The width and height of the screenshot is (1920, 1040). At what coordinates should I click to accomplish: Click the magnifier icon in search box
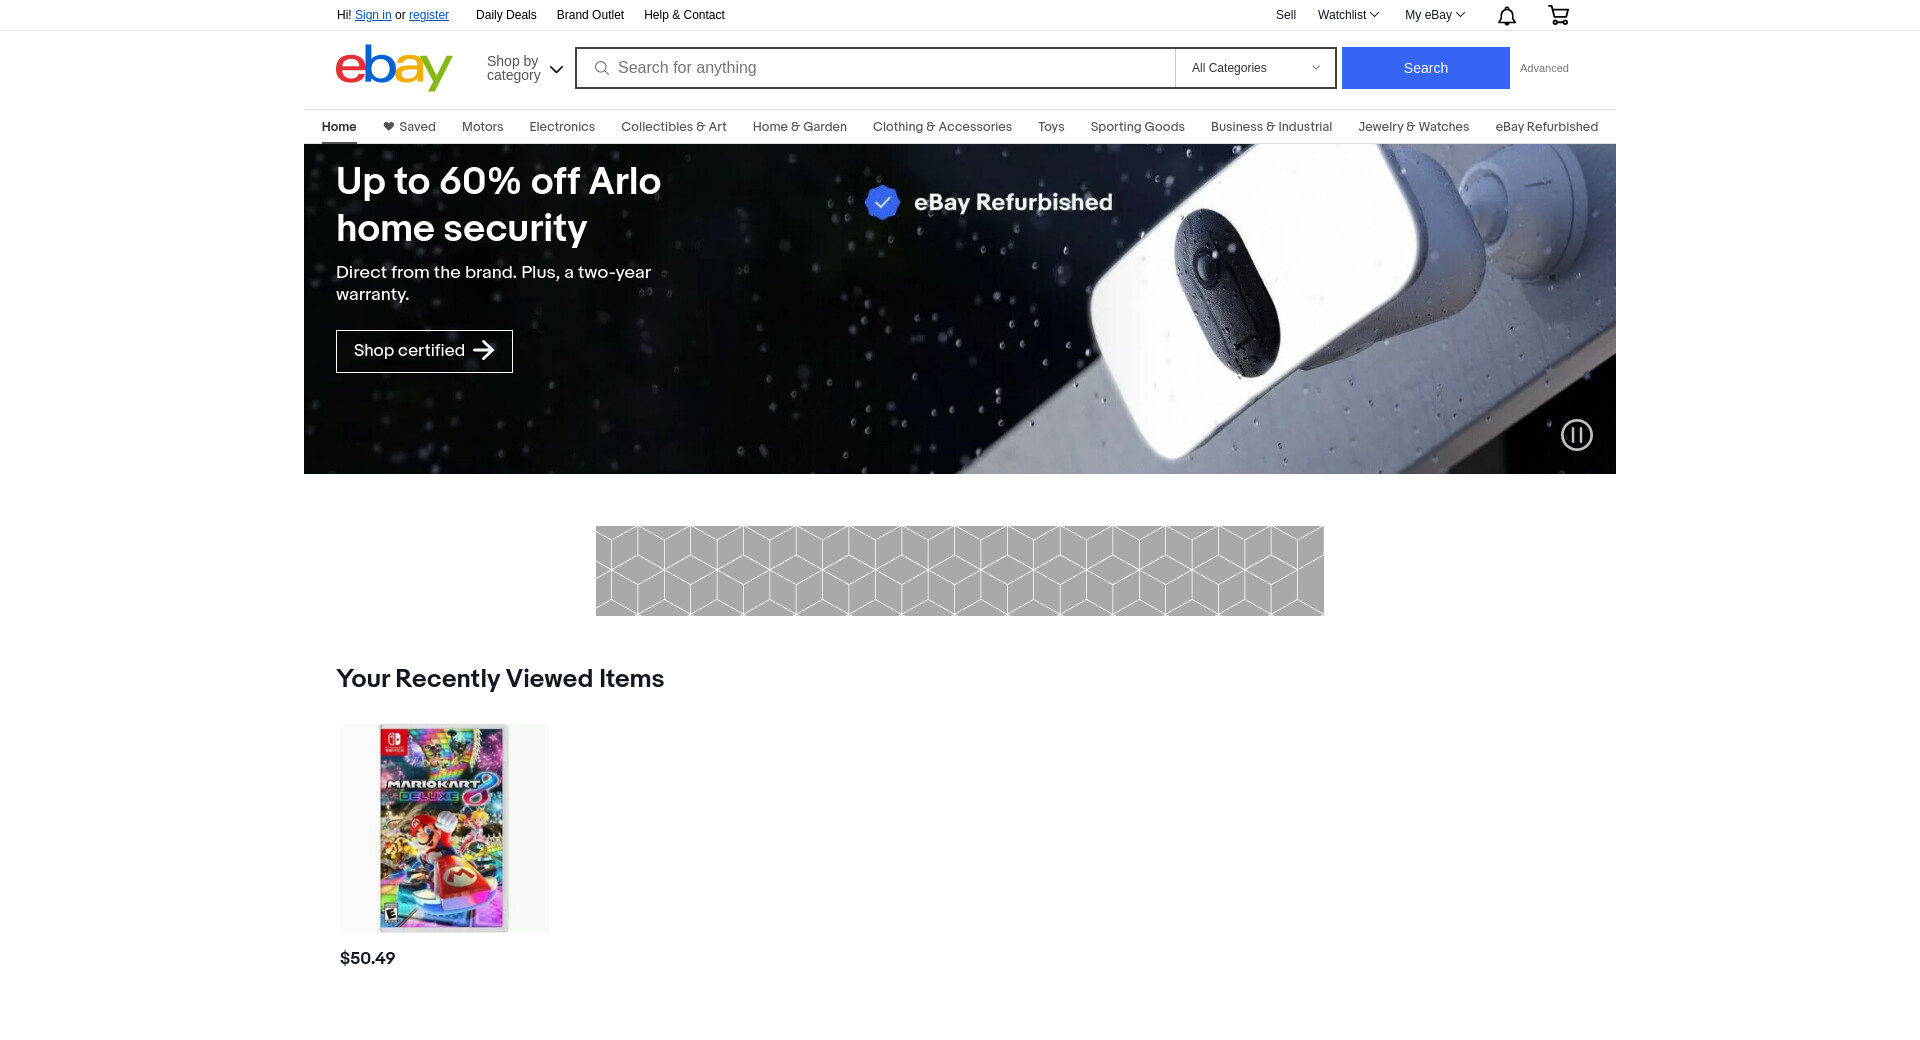(602, 68)
